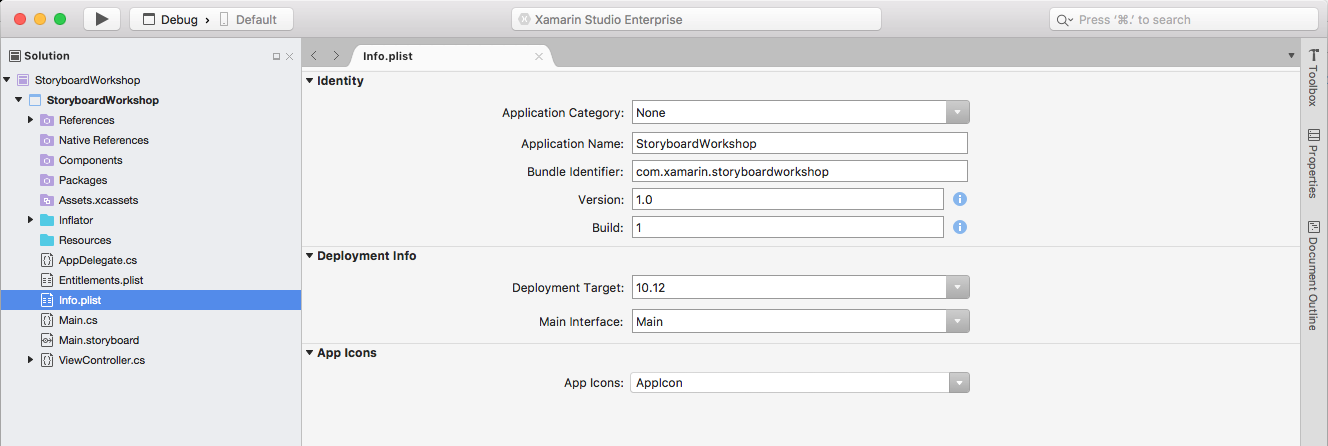Navigate forward with the right arrow
The image size is (1328, 446).
pyautogui.click(x=336, y=56)
